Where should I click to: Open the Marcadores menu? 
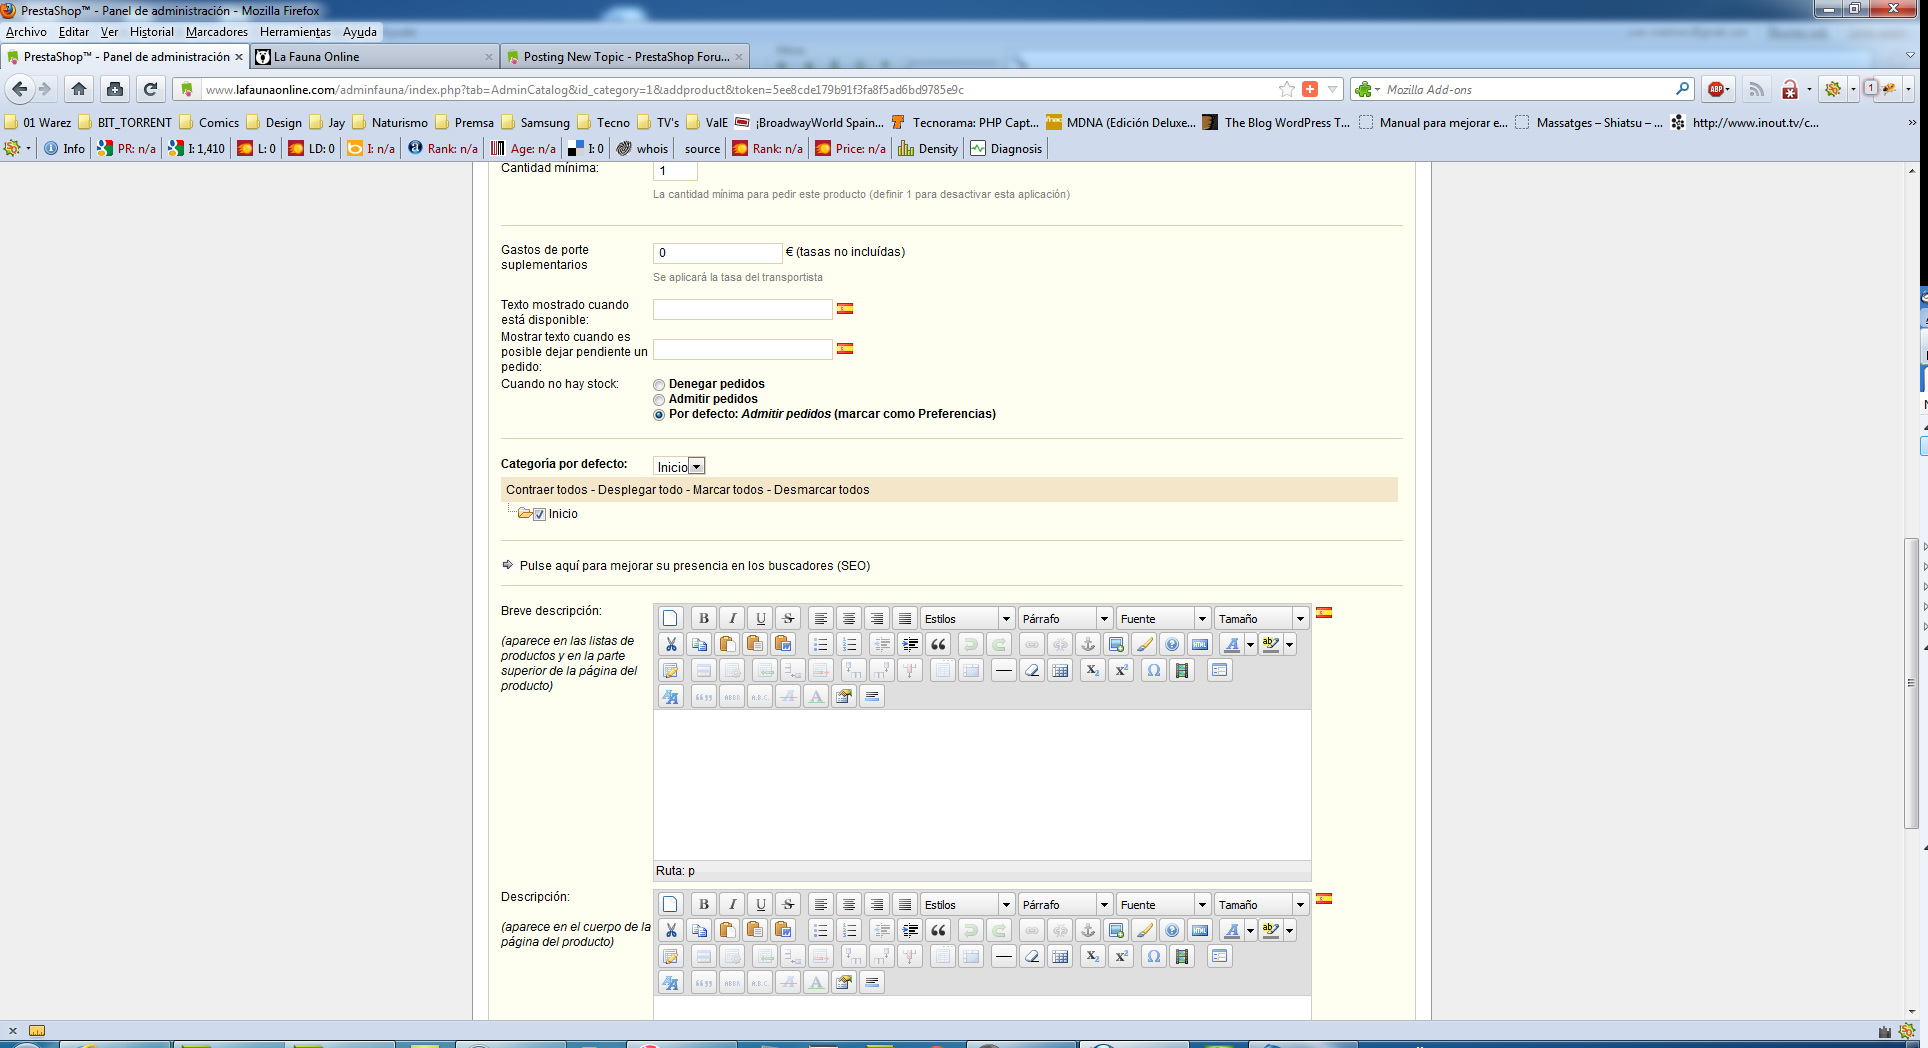pos(216,32)
